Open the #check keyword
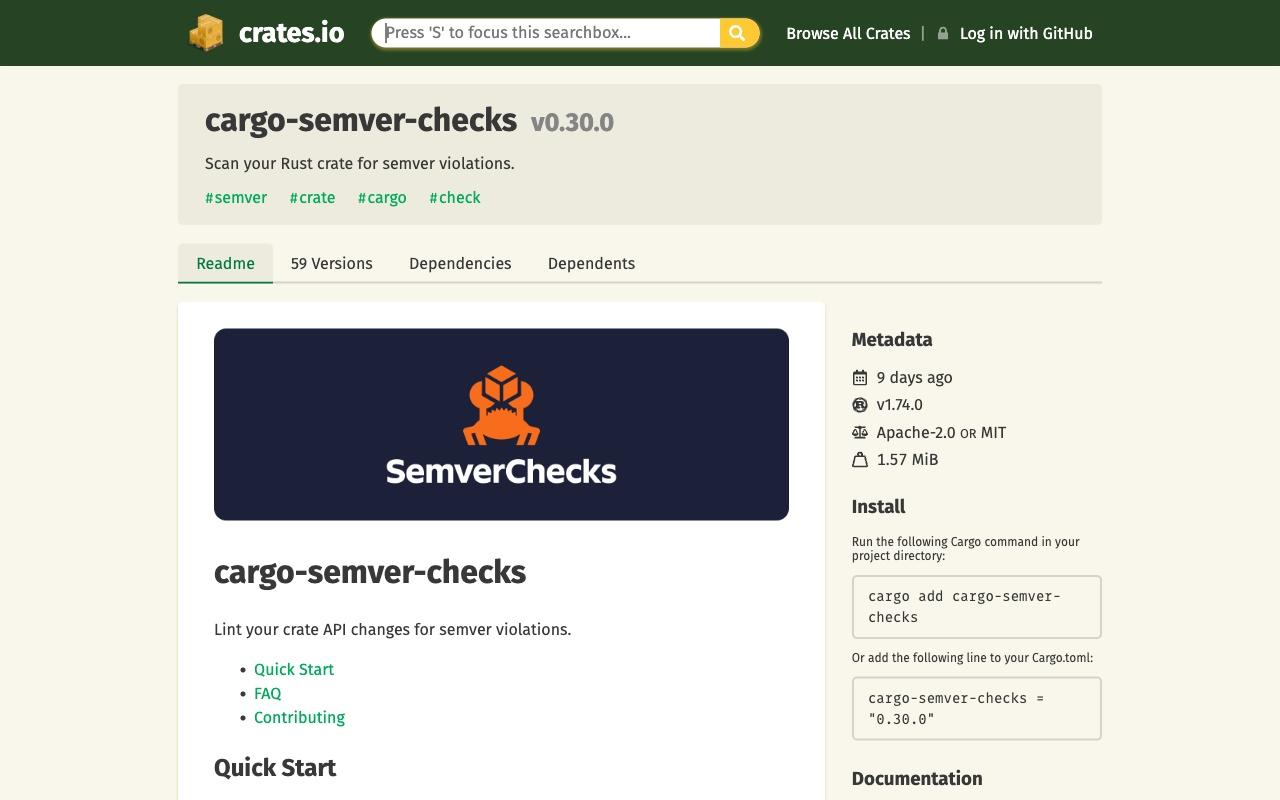The width and height of the screenshot is (1280, 800). [x=455, y=197]
